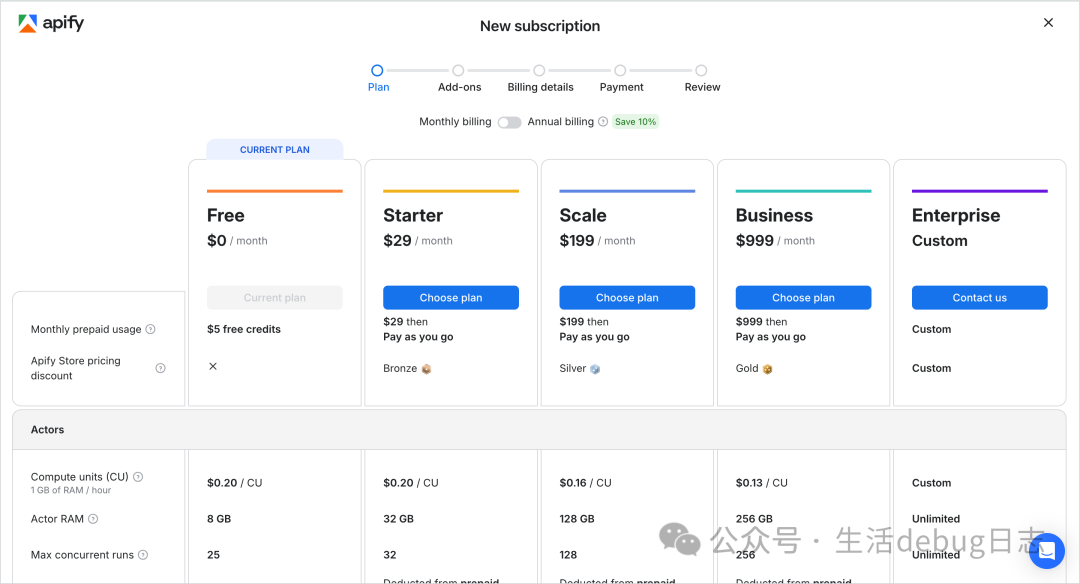Click the Bronze discount badge icon
This screenshot has height=584, width=1080.
pos(426,369)
